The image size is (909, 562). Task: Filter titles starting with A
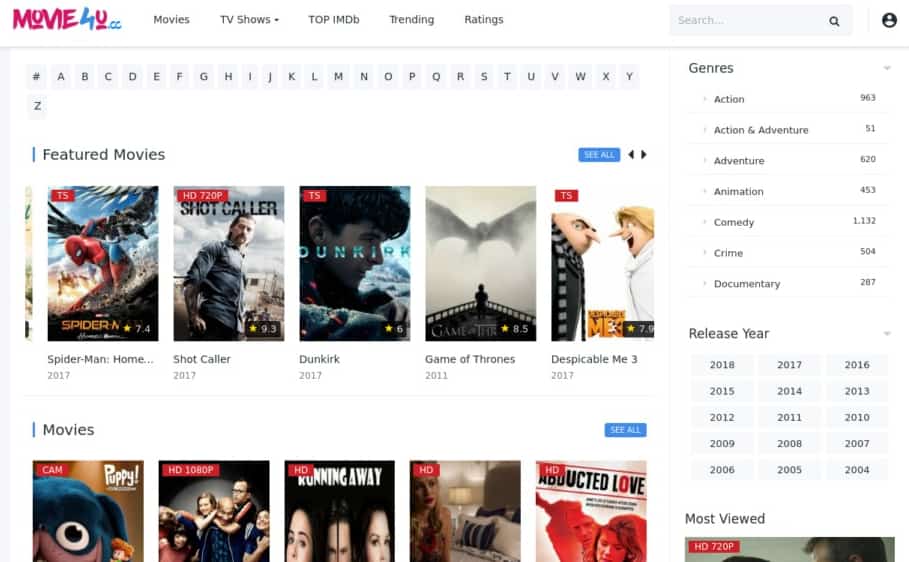point(61,77)
